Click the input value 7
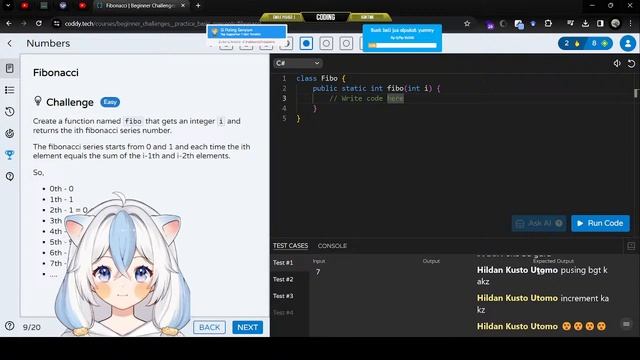This screenshot has height=360, width=640. click(x=318, y=272)
